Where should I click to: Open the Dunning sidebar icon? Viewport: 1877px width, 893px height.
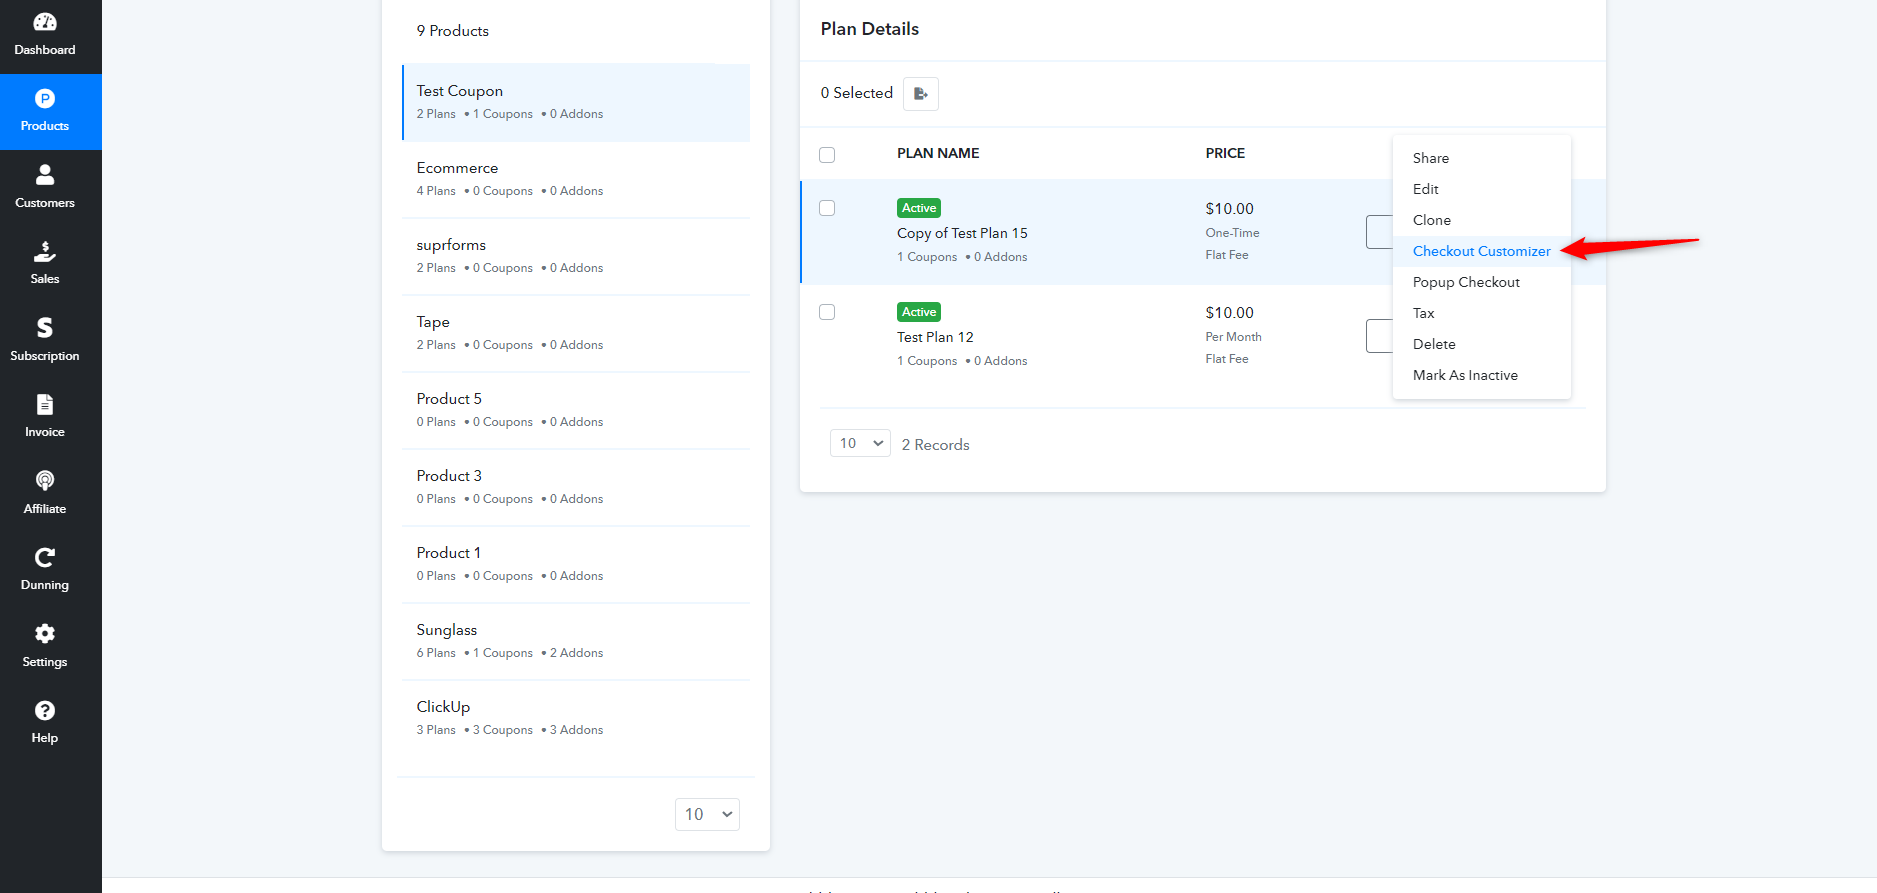tap(45, 558)
